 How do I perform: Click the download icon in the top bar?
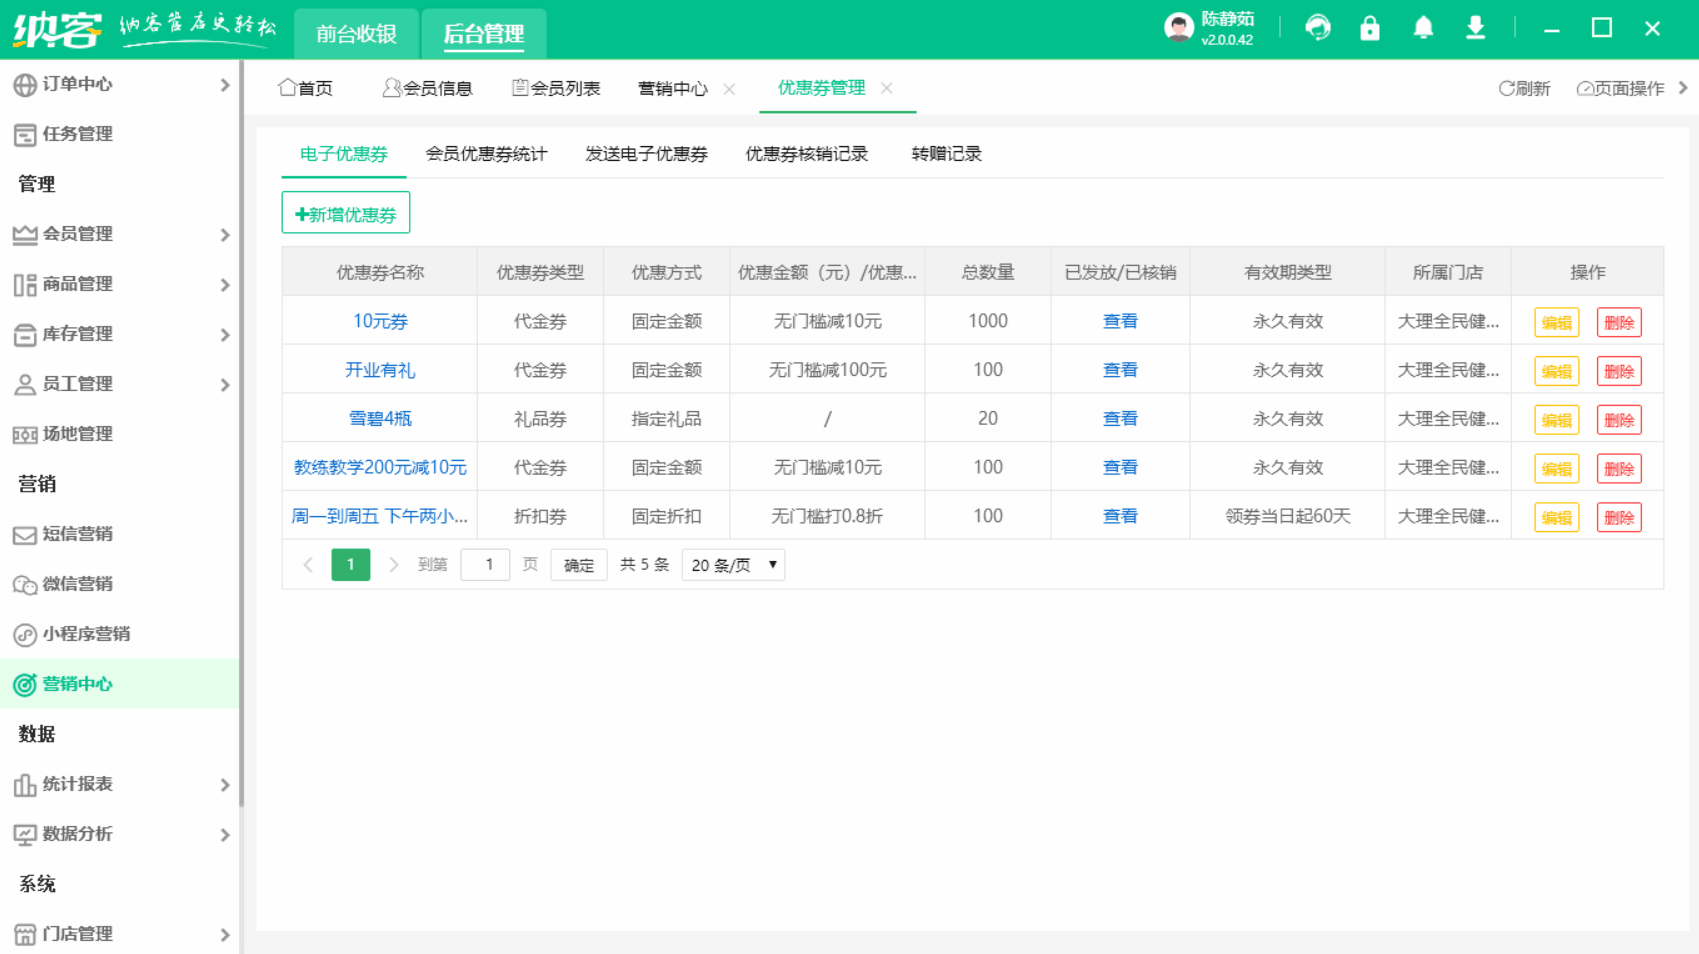point(1476,28)
